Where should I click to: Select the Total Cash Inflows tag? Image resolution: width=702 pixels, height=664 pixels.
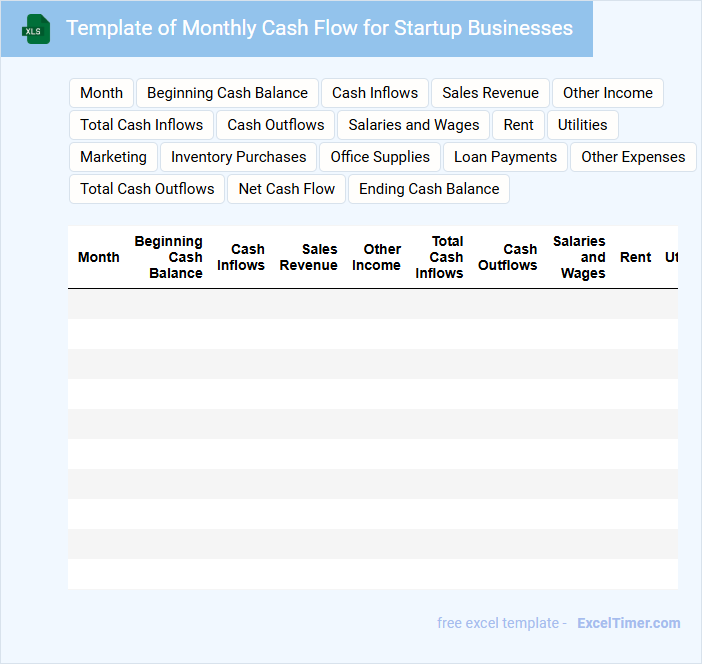pyautogui.click(x=141, y=125)
